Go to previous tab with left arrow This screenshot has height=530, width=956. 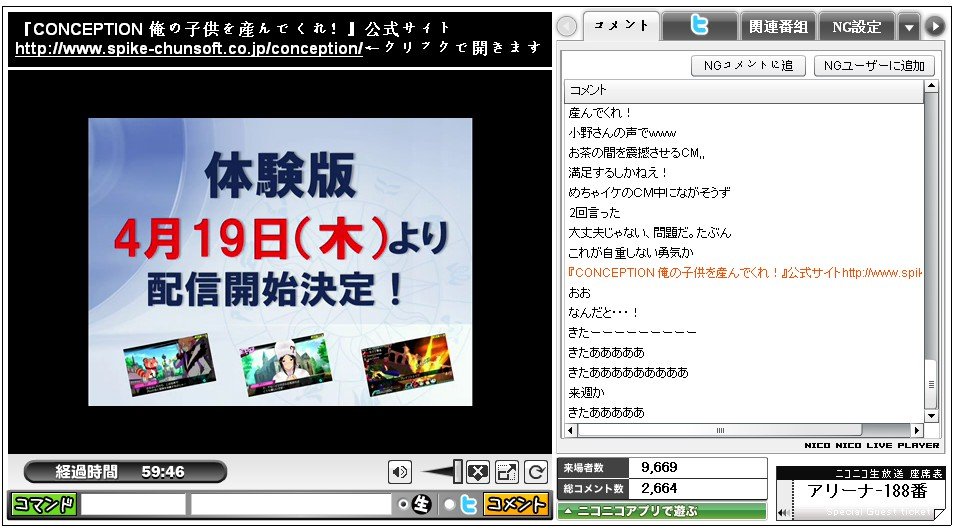click(x=567, y=26)
